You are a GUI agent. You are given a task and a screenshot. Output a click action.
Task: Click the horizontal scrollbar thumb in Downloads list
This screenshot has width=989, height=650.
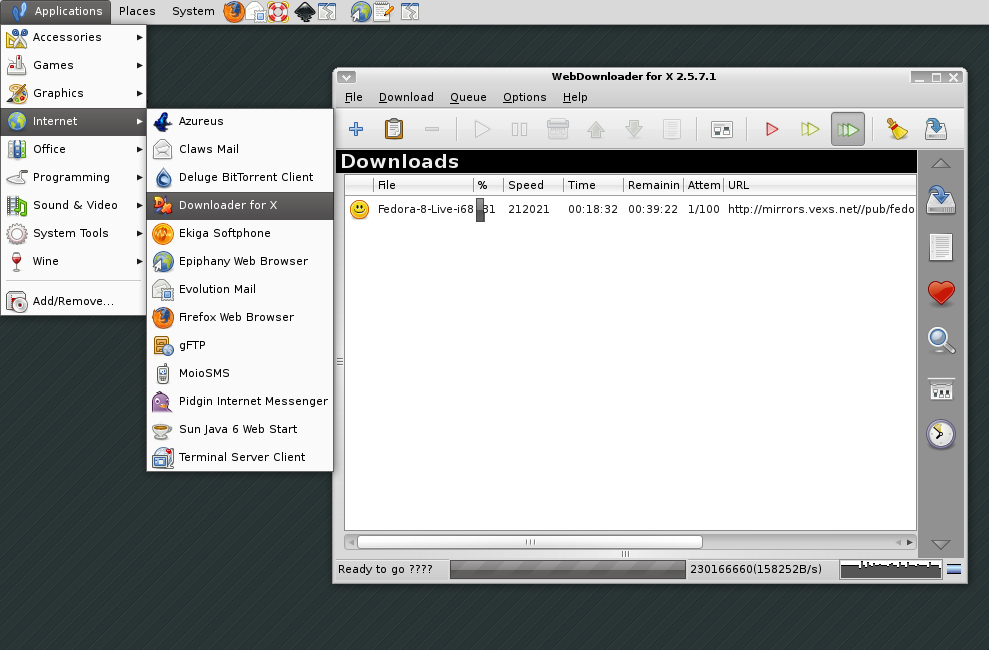pos(530,542)
